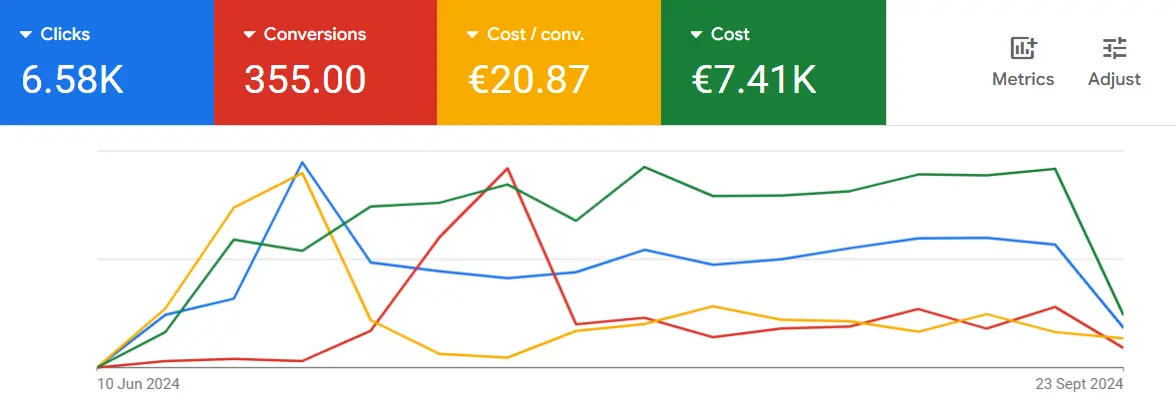Screen dimensions: 1176x408
Task: Open the Conversions metric dropdown arrow
Action: (x=250, y=35)
